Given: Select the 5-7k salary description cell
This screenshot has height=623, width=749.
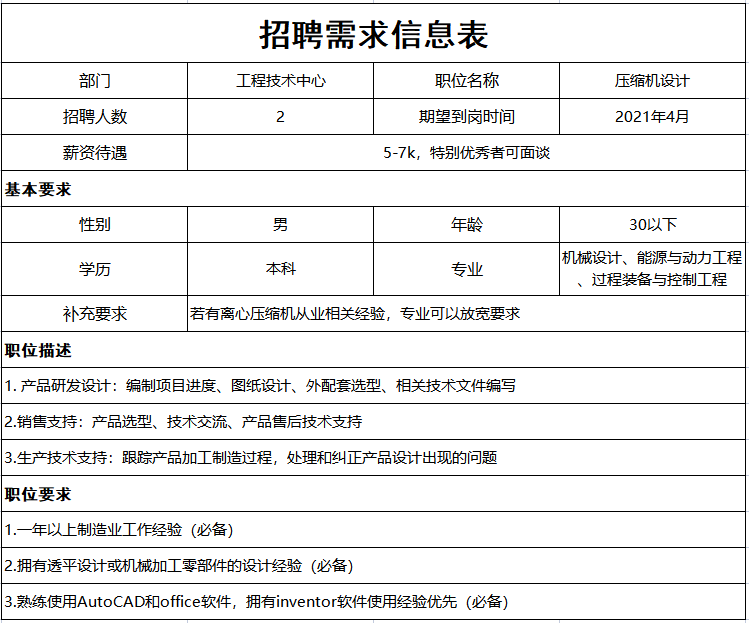Looking at the screenshot, I should (466, 153).
